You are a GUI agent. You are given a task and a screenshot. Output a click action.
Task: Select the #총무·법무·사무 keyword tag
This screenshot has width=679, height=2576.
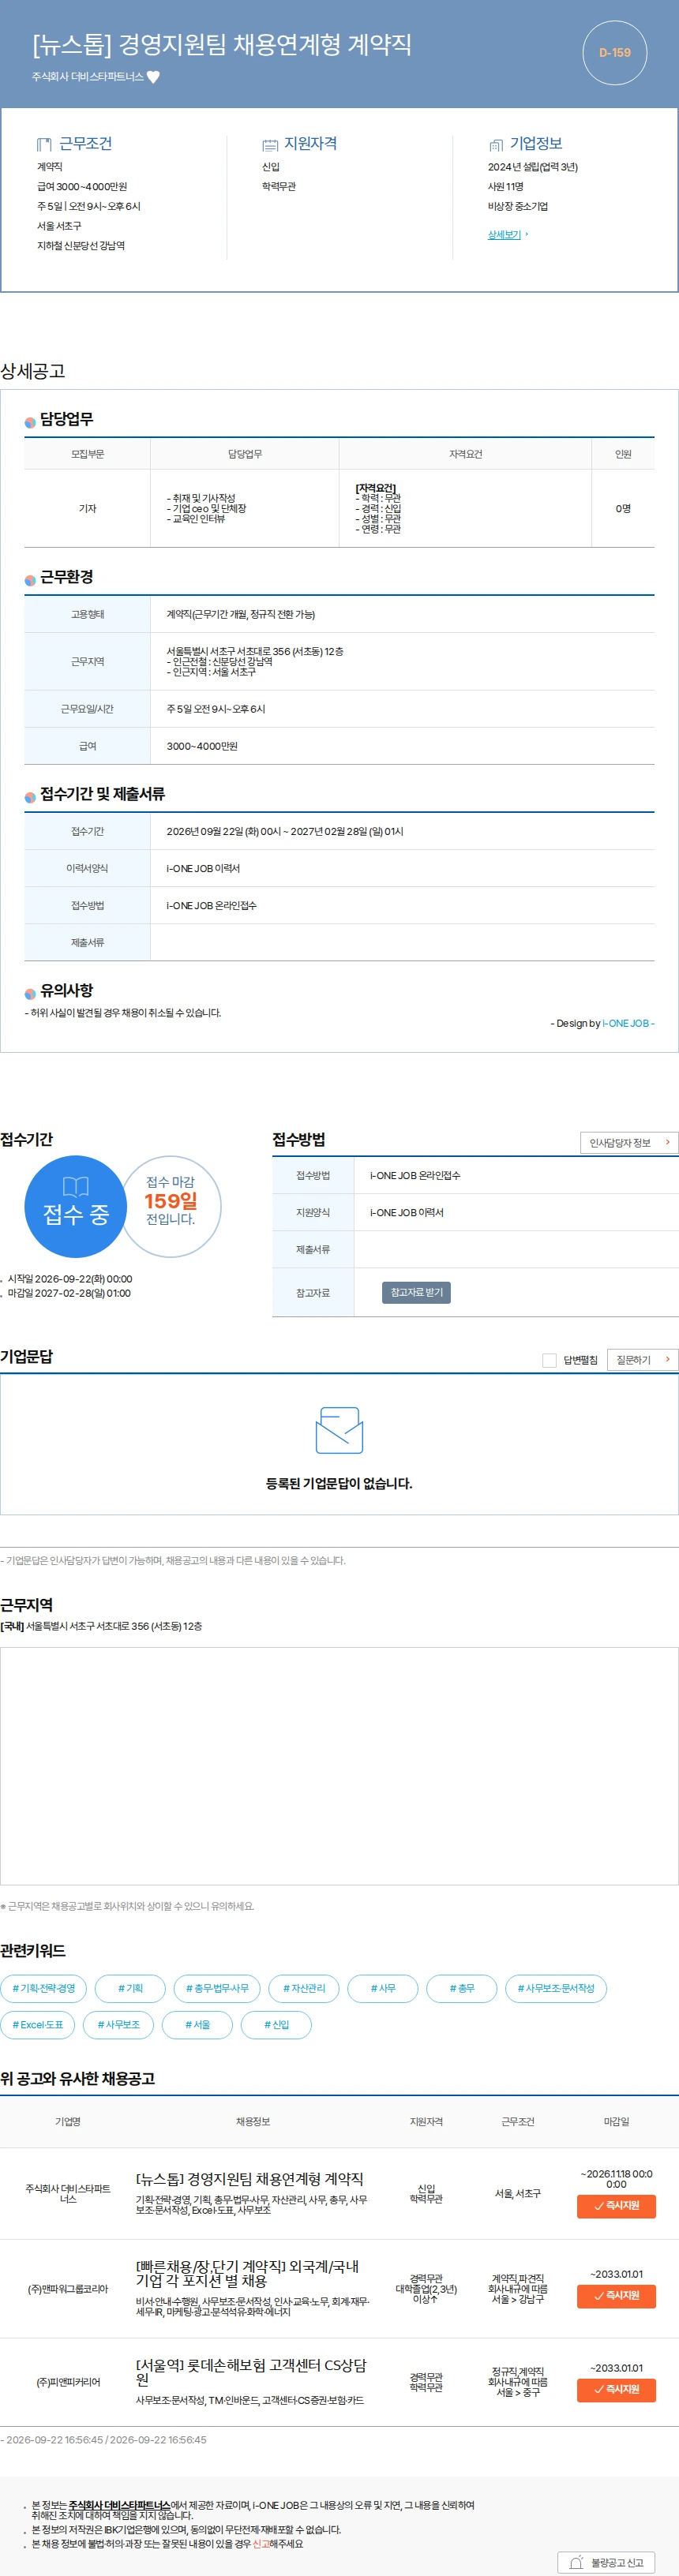coord(217,1988)
